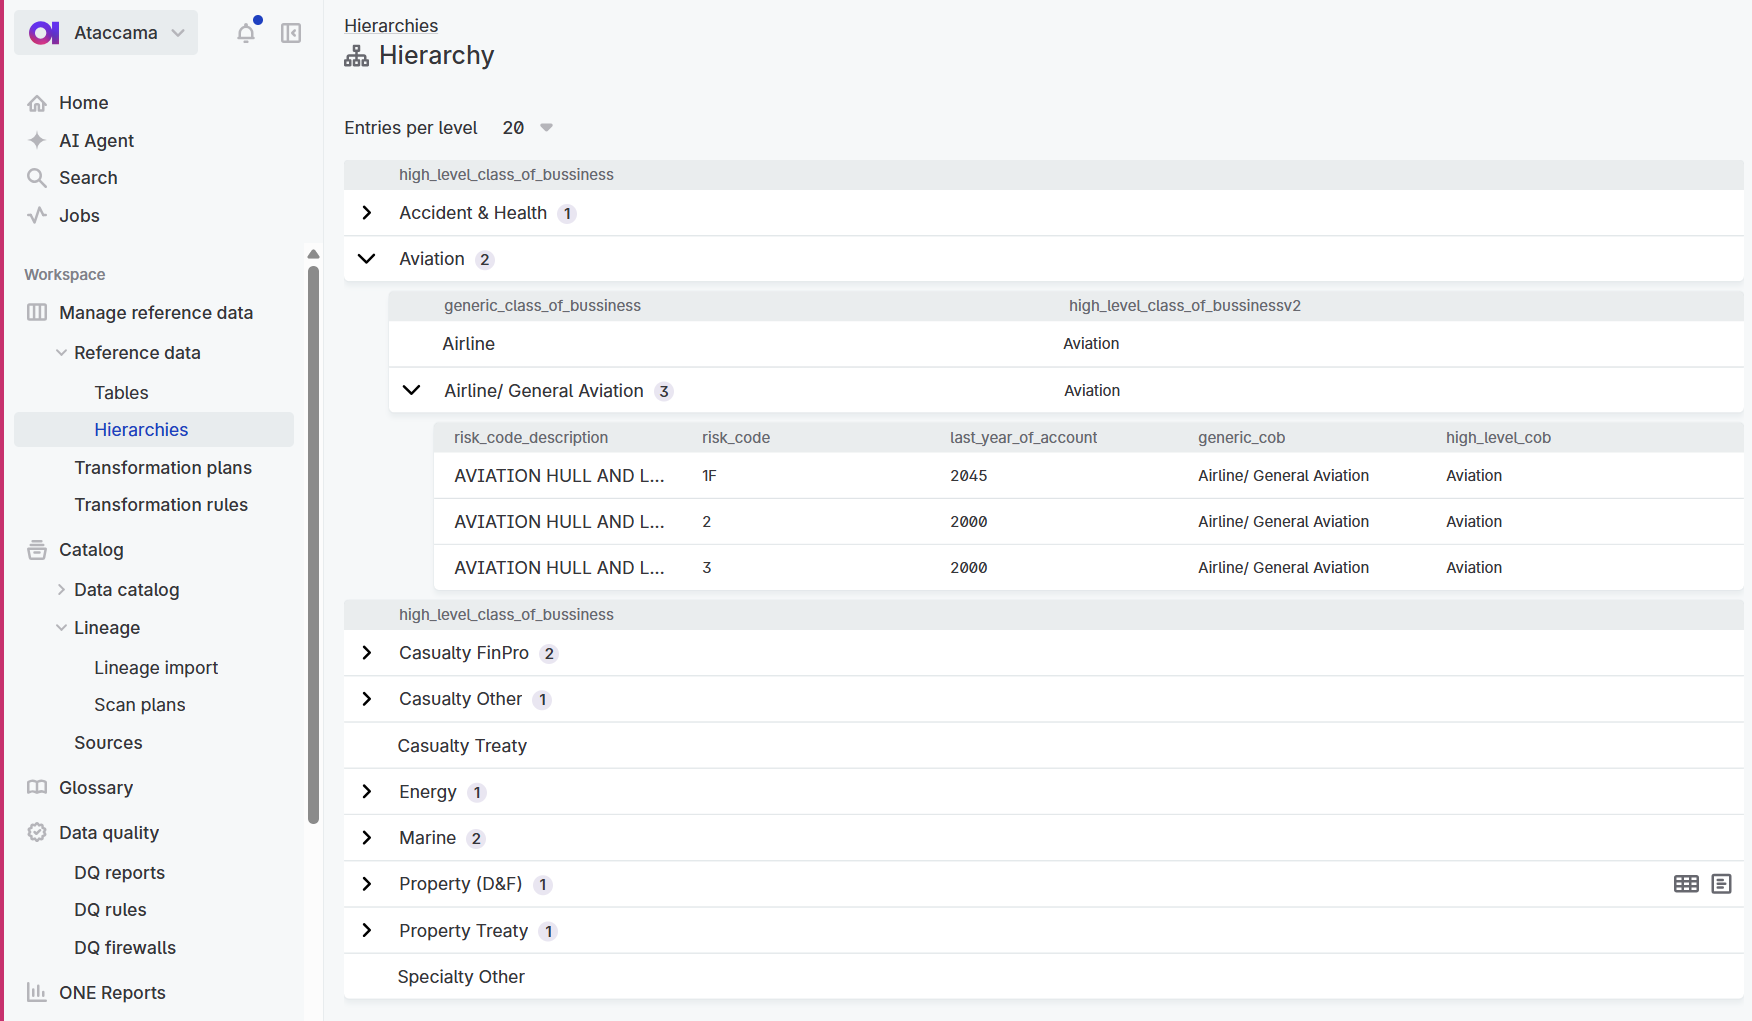The width and height of the screenshot is (1752, 1021).
Task: Collapse Airline/ General Aviation row
Action: pyautogui.click(x=411, y=391)
